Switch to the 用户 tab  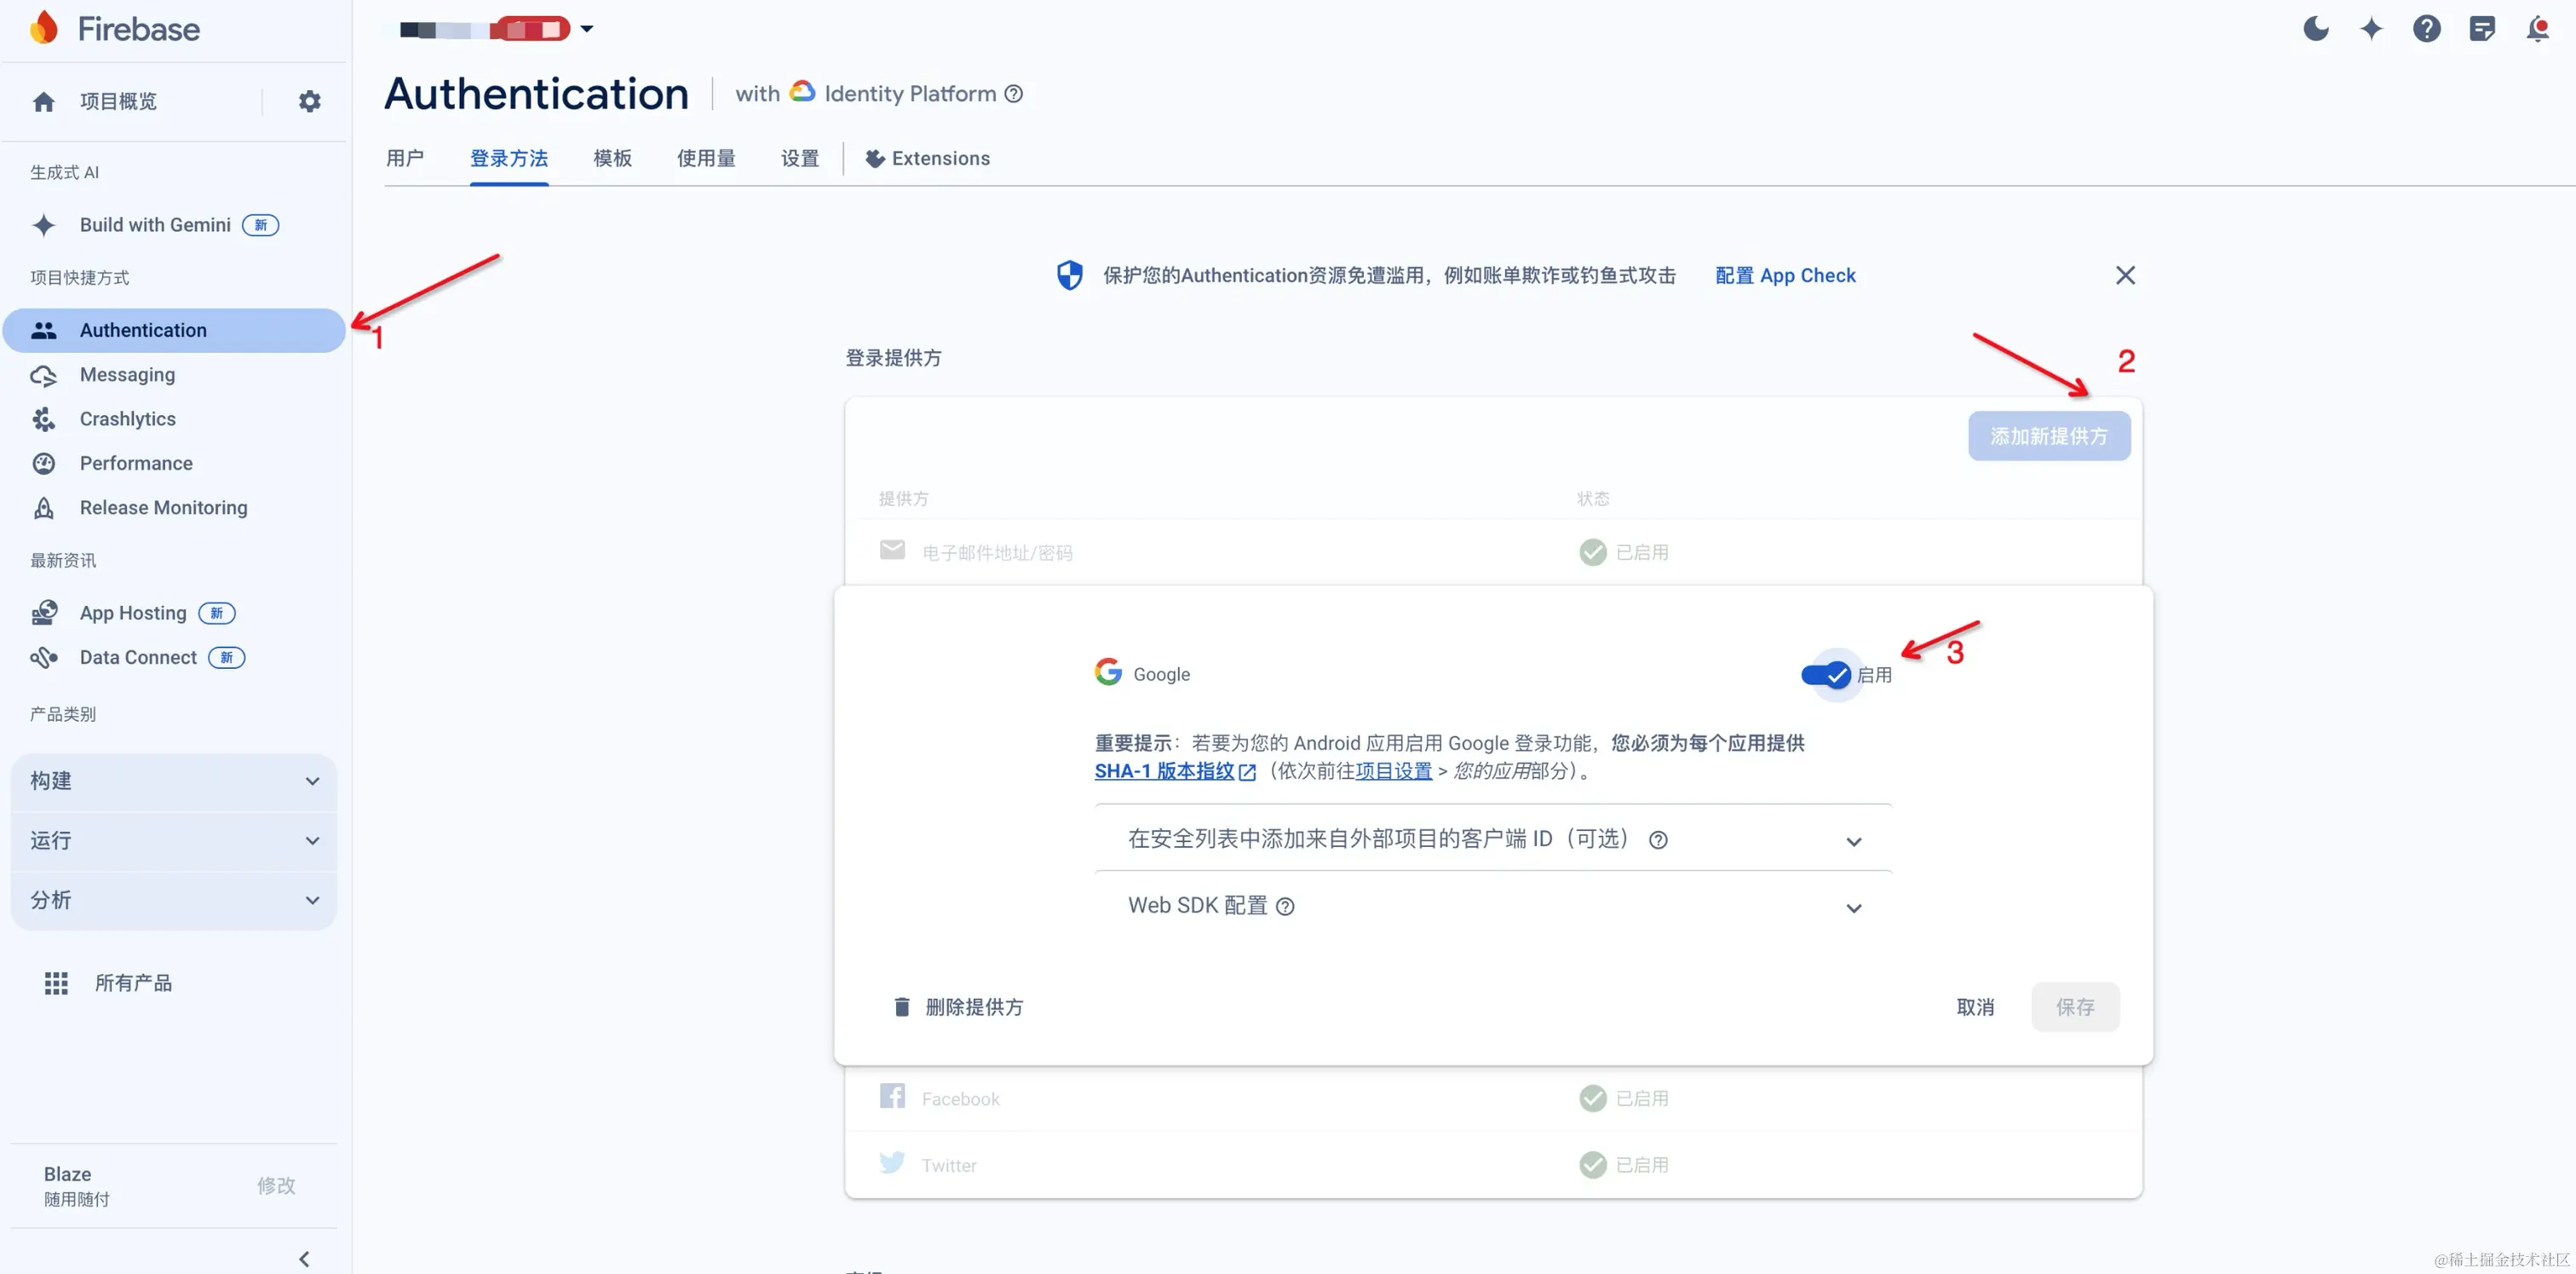pos(405,158)
